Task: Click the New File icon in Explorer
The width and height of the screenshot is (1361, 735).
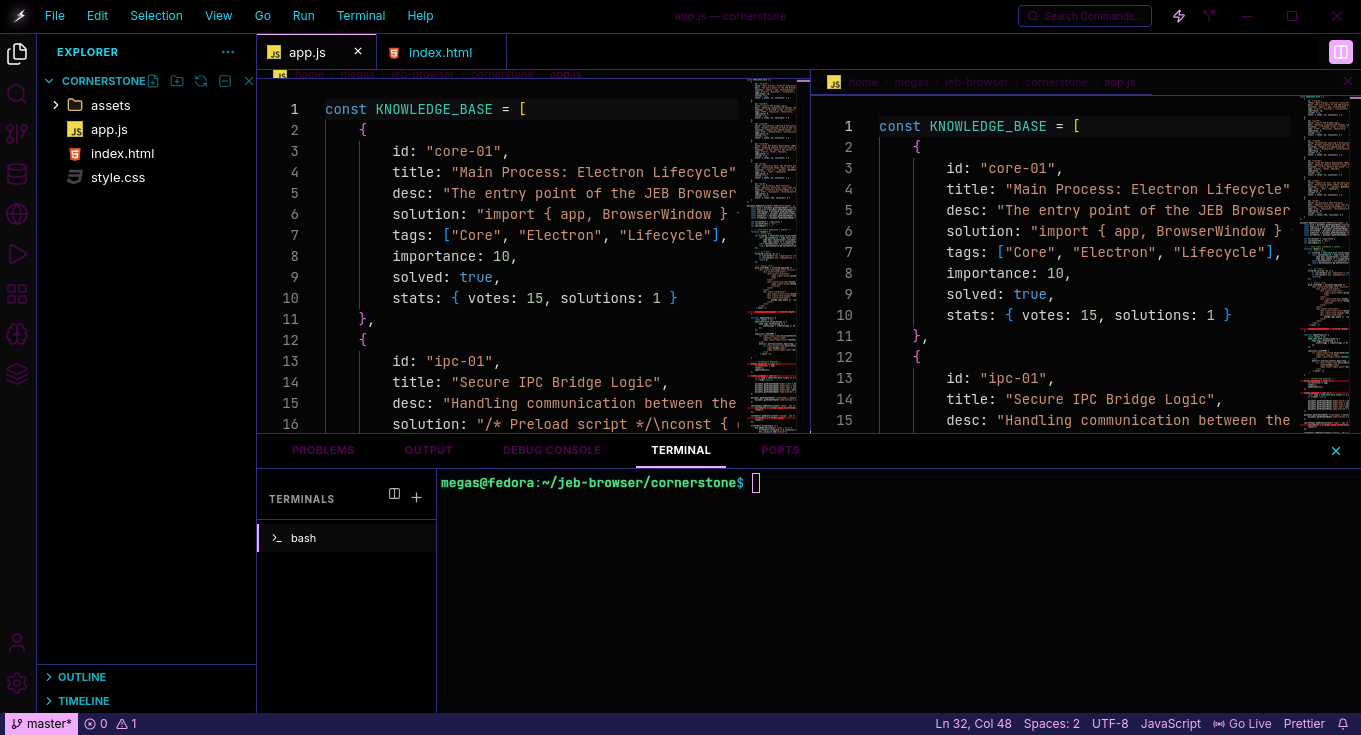Action: coord(154,81)
